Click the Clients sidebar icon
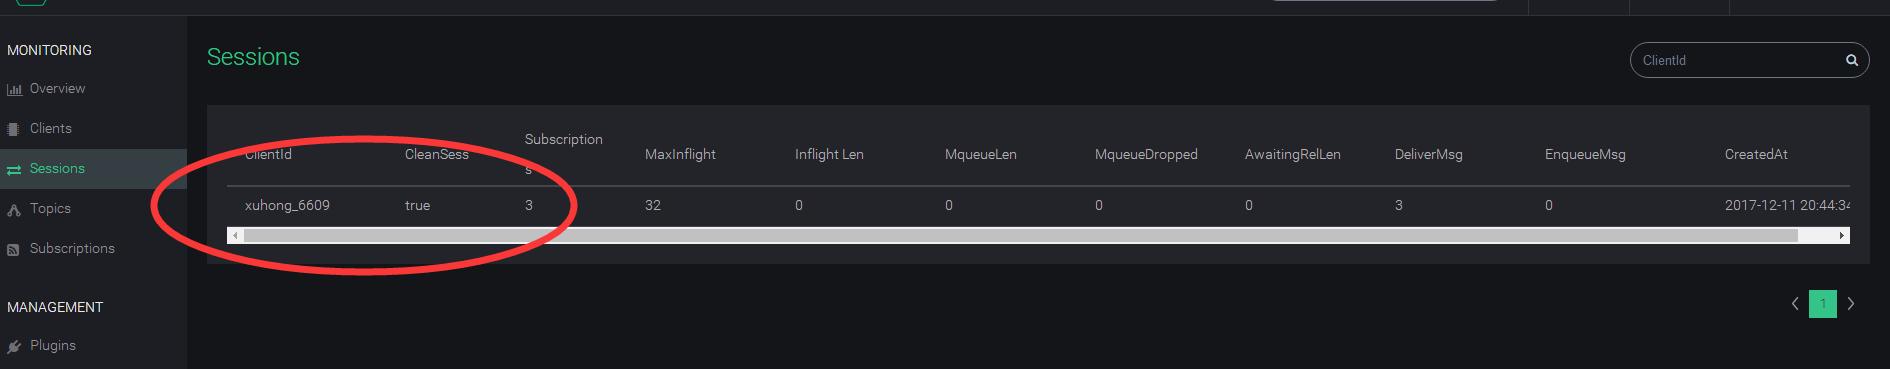This screenshot has height=369, width=1890. pos(13,129)
